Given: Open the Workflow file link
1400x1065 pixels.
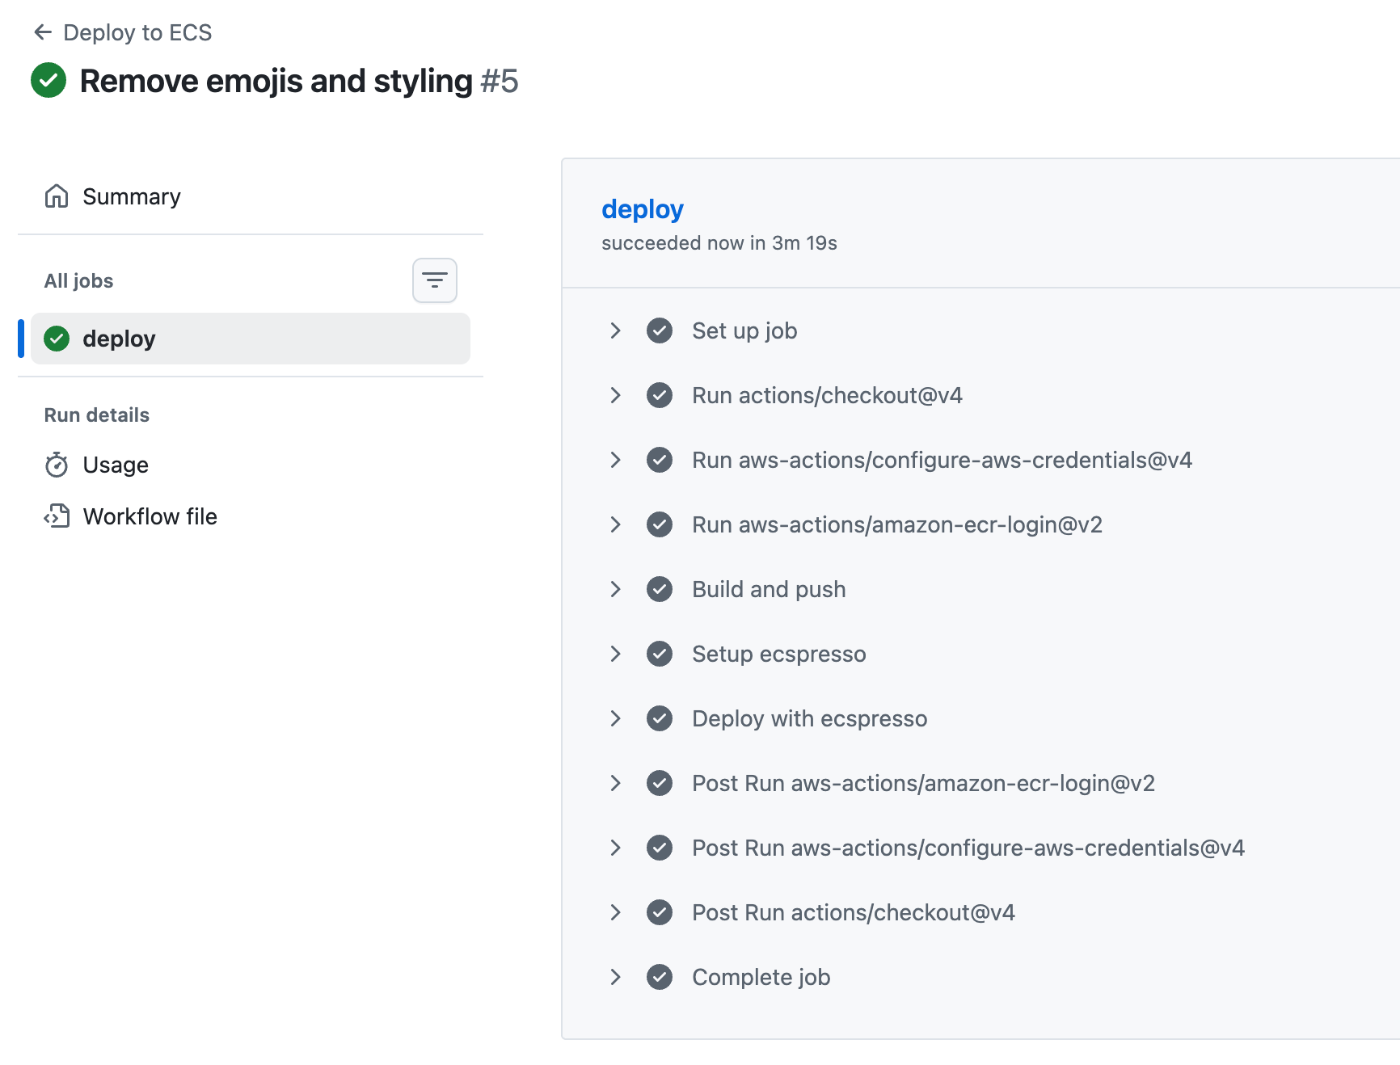Looking at the screenshot, I should [x=150, y=516].
